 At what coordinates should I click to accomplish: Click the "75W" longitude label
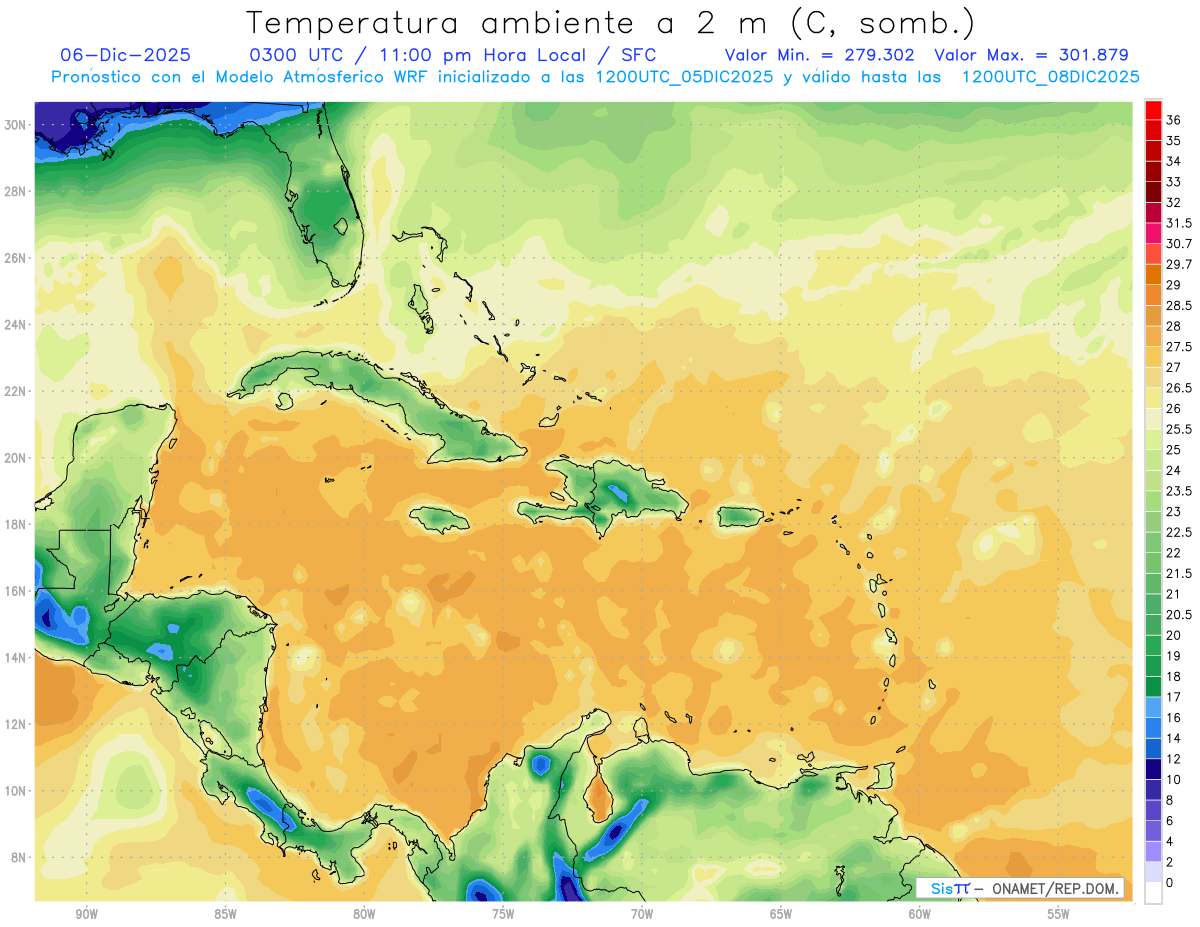pyautogui.click(x=503, y=914)
